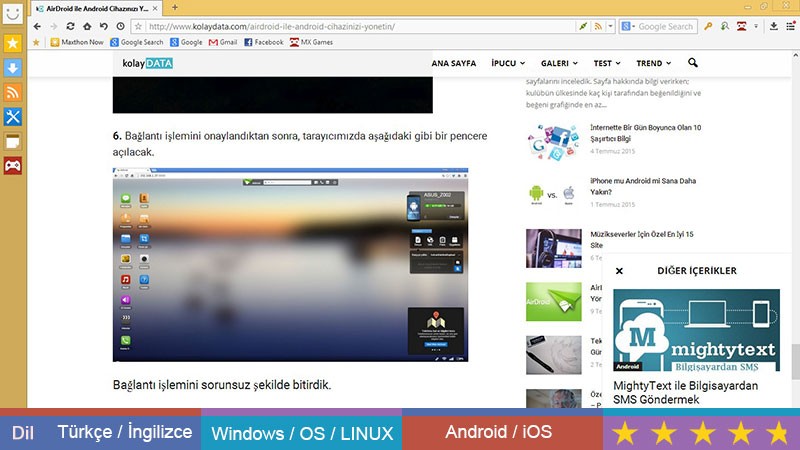Expand the toolbar extensions dropdown arrow

click(x=756, y=27)
